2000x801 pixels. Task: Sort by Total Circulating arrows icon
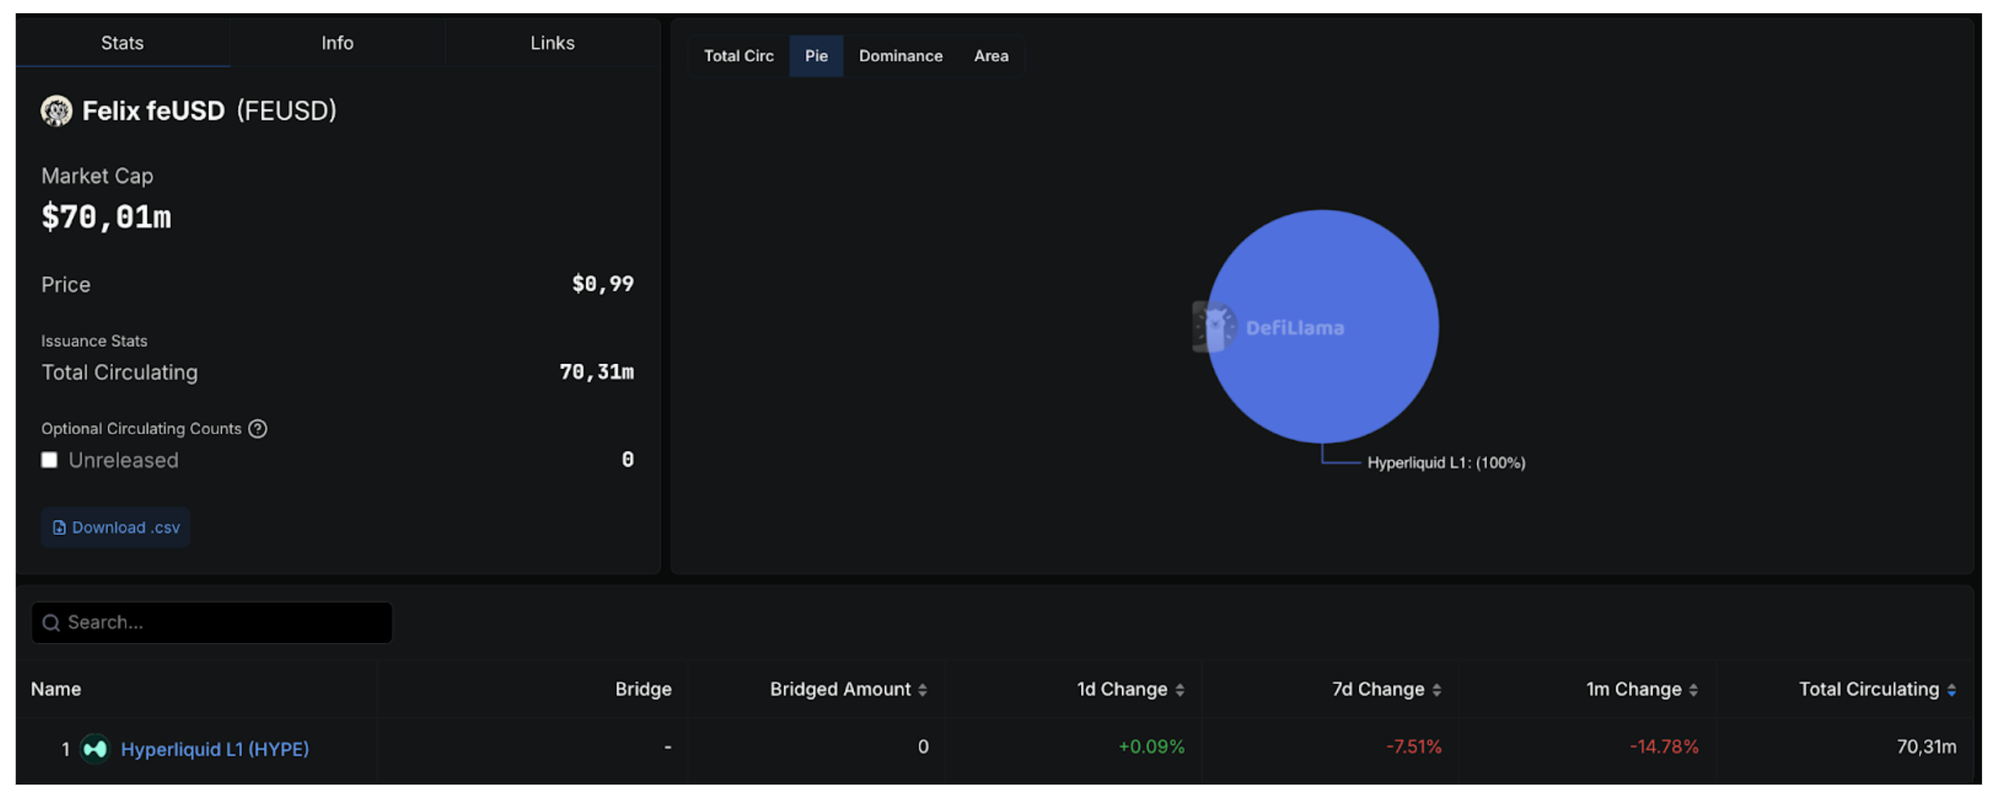click(1951, 690)
